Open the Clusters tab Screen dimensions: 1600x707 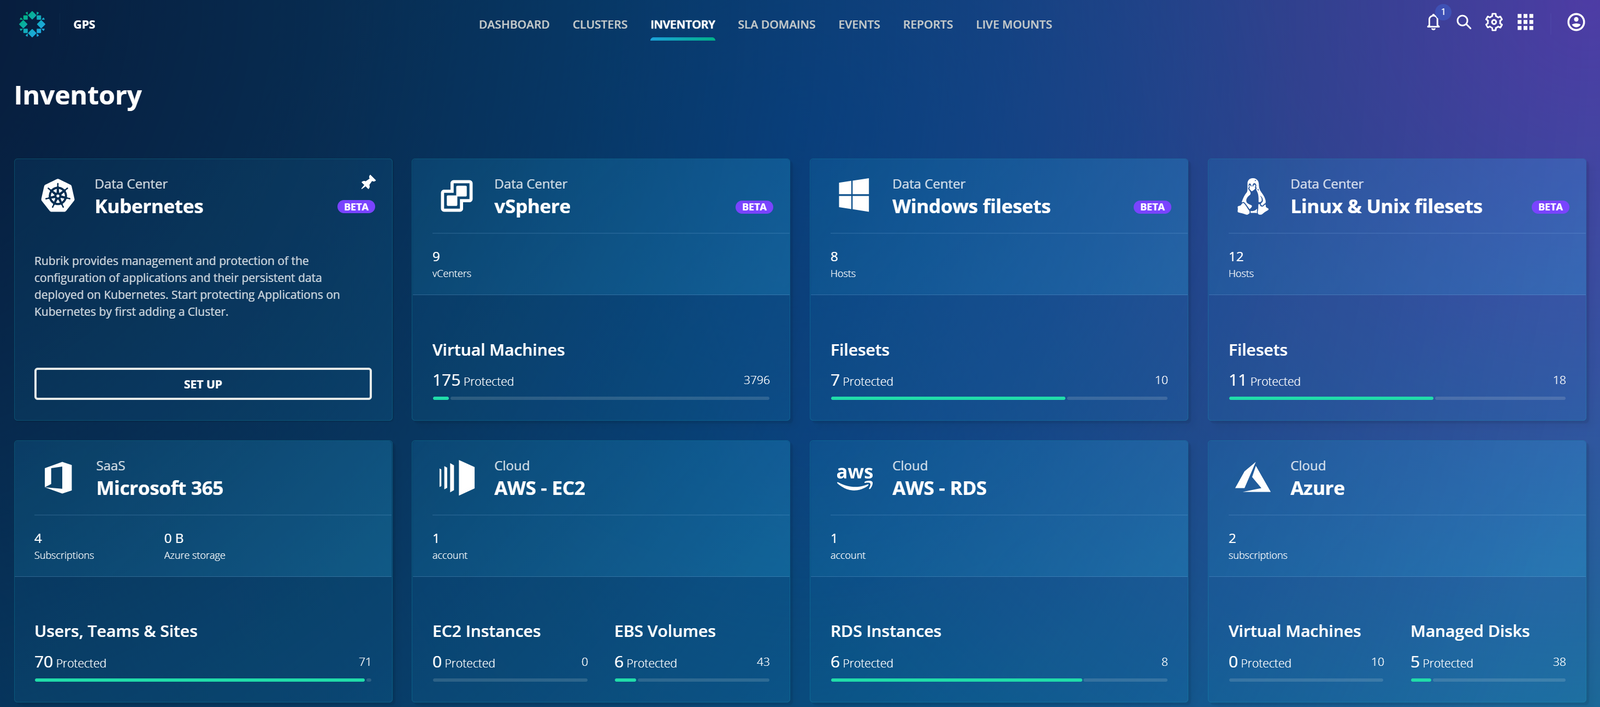click(600, 25)
